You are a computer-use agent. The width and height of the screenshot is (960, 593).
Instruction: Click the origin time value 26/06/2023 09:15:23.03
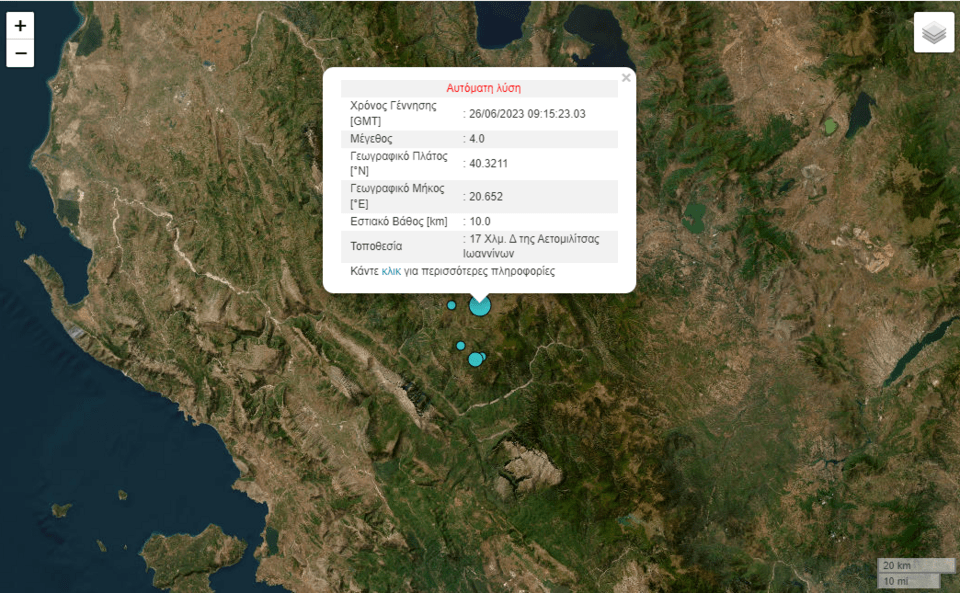(527, 114)
